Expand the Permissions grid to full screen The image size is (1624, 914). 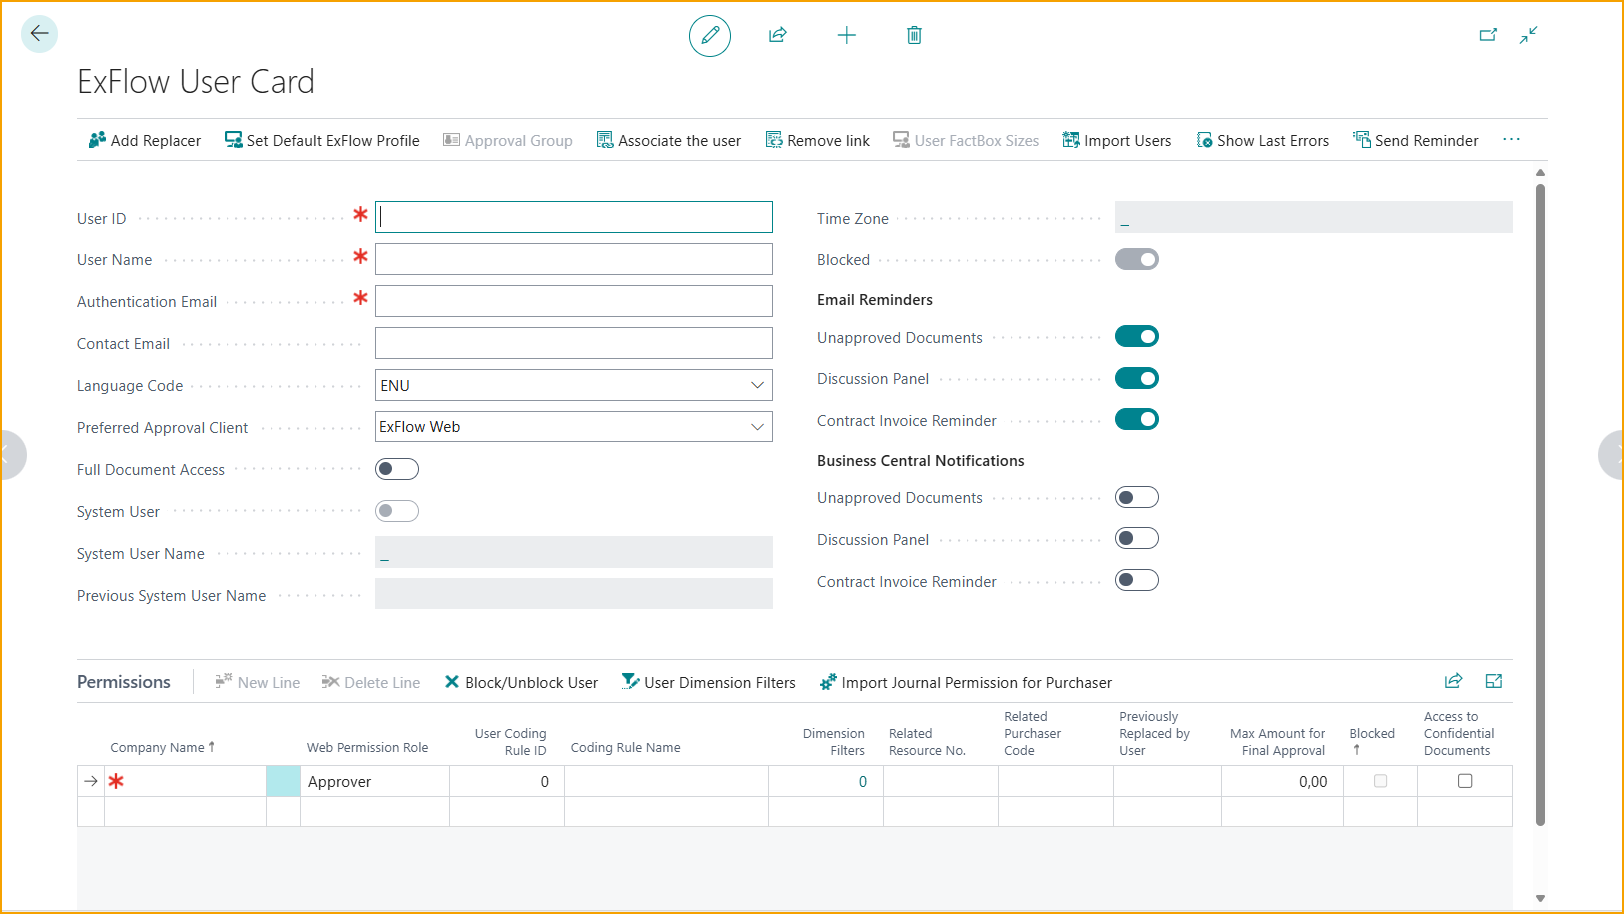point(1494,681)
